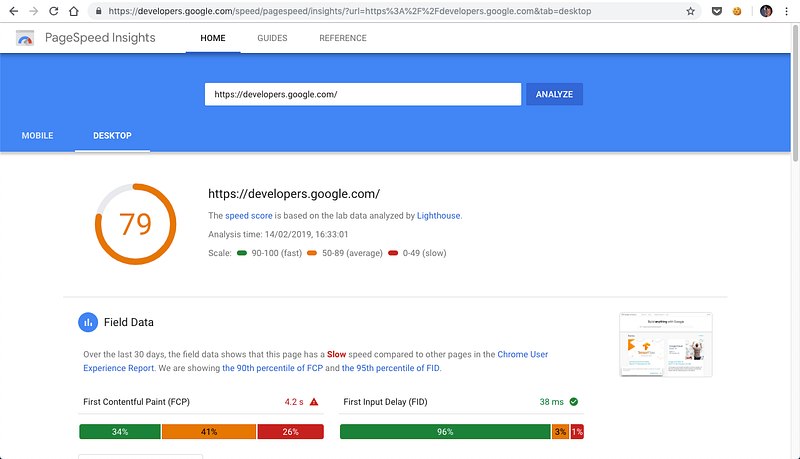Click the PageSpeed Insights logo
This screenshot has width=800, height=459.
point(25,38)
